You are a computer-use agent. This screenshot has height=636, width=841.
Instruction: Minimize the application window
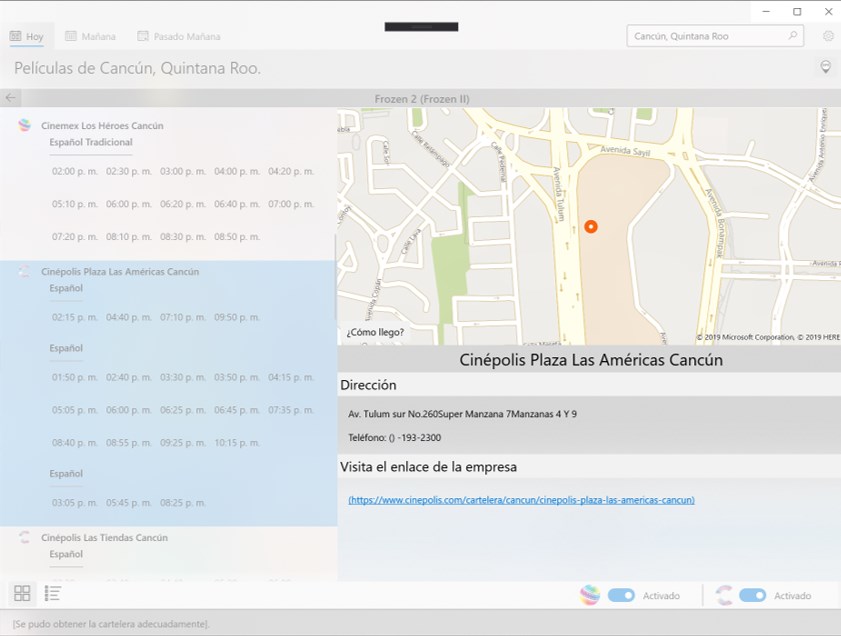point(766,11)
